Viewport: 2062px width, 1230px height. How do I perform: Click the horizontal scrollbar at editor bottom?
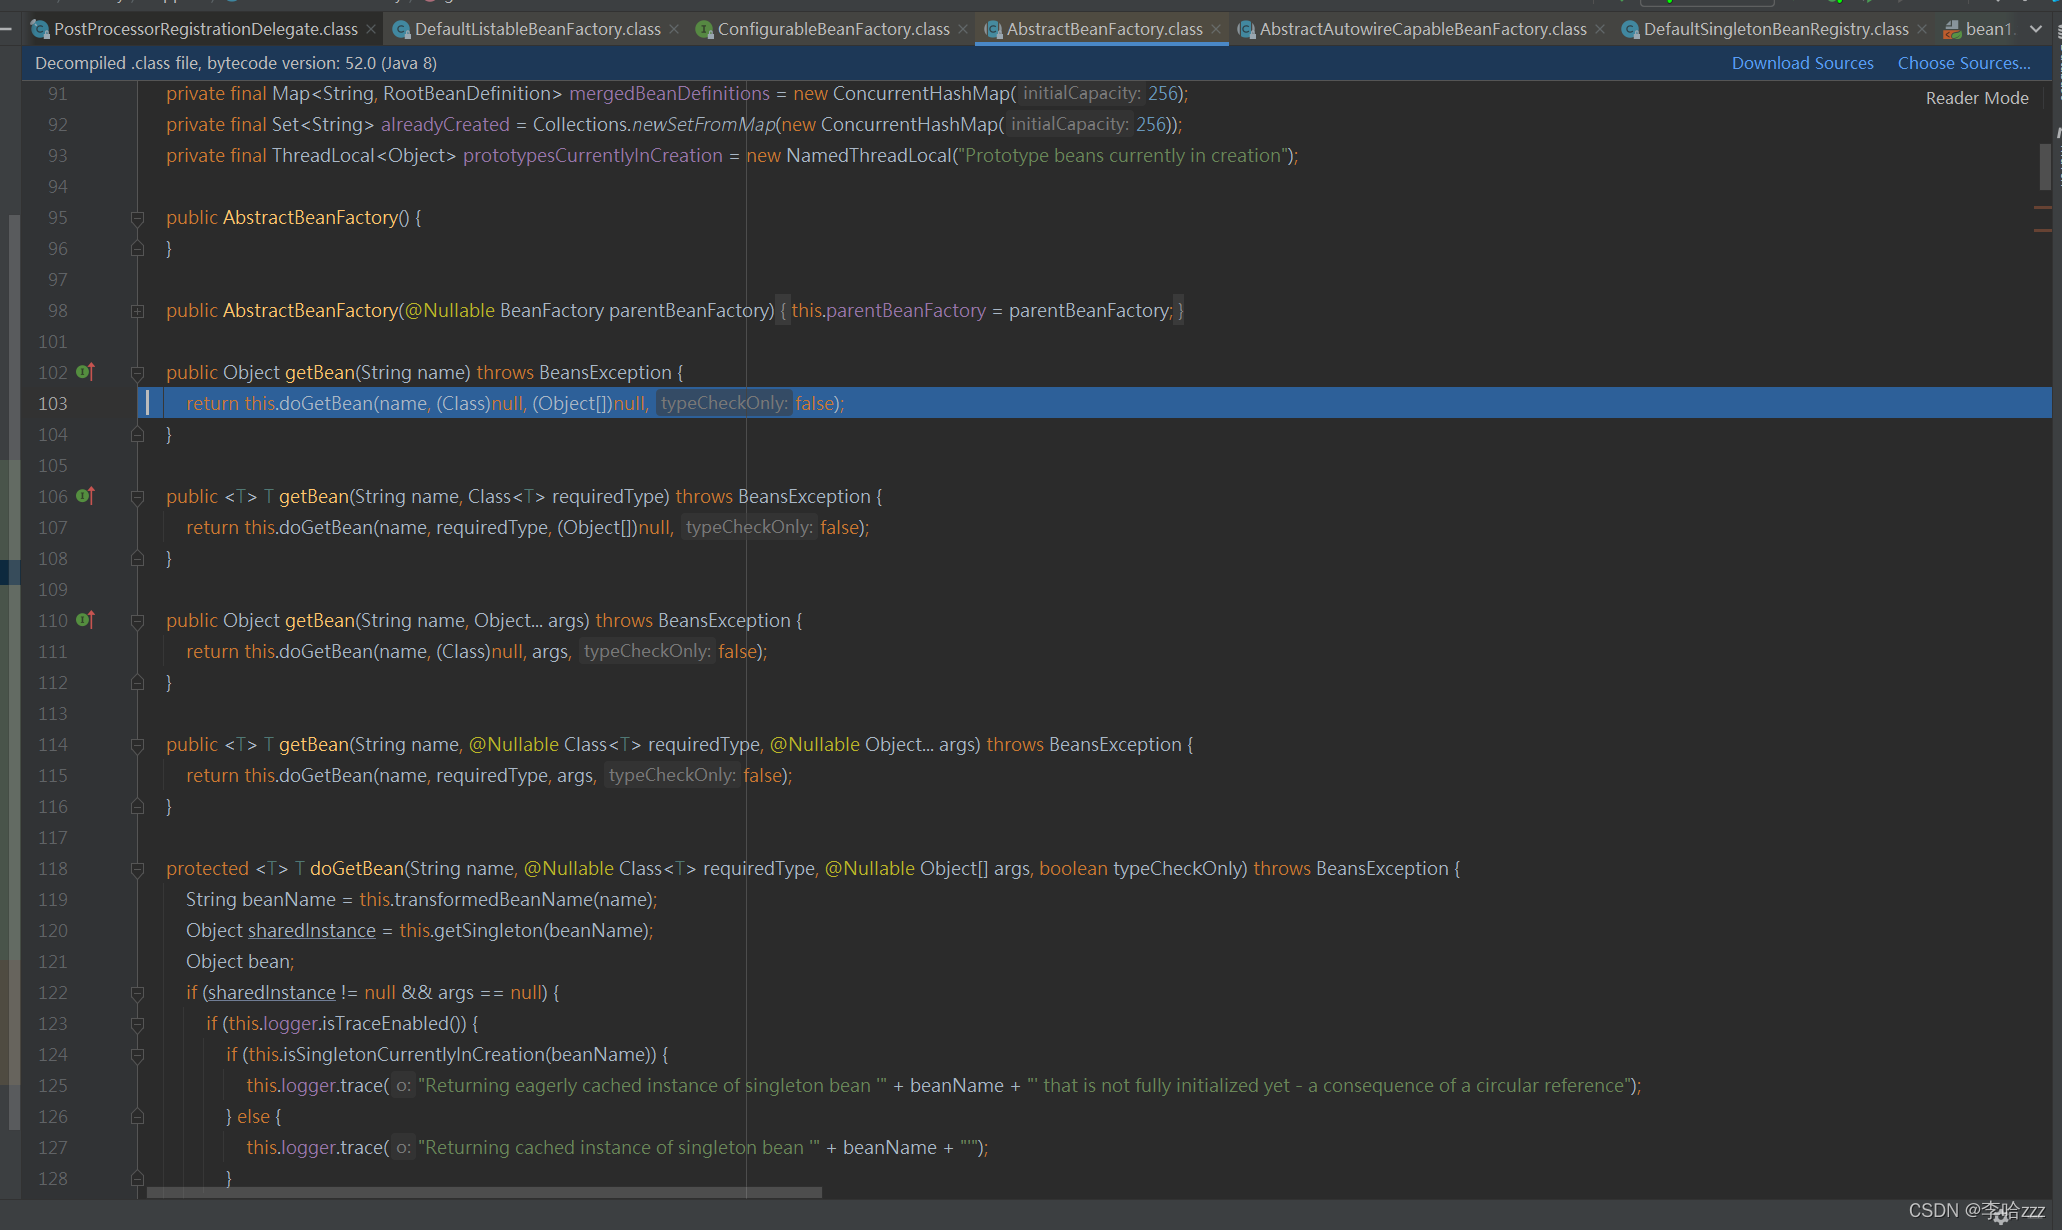point(484,1192)
